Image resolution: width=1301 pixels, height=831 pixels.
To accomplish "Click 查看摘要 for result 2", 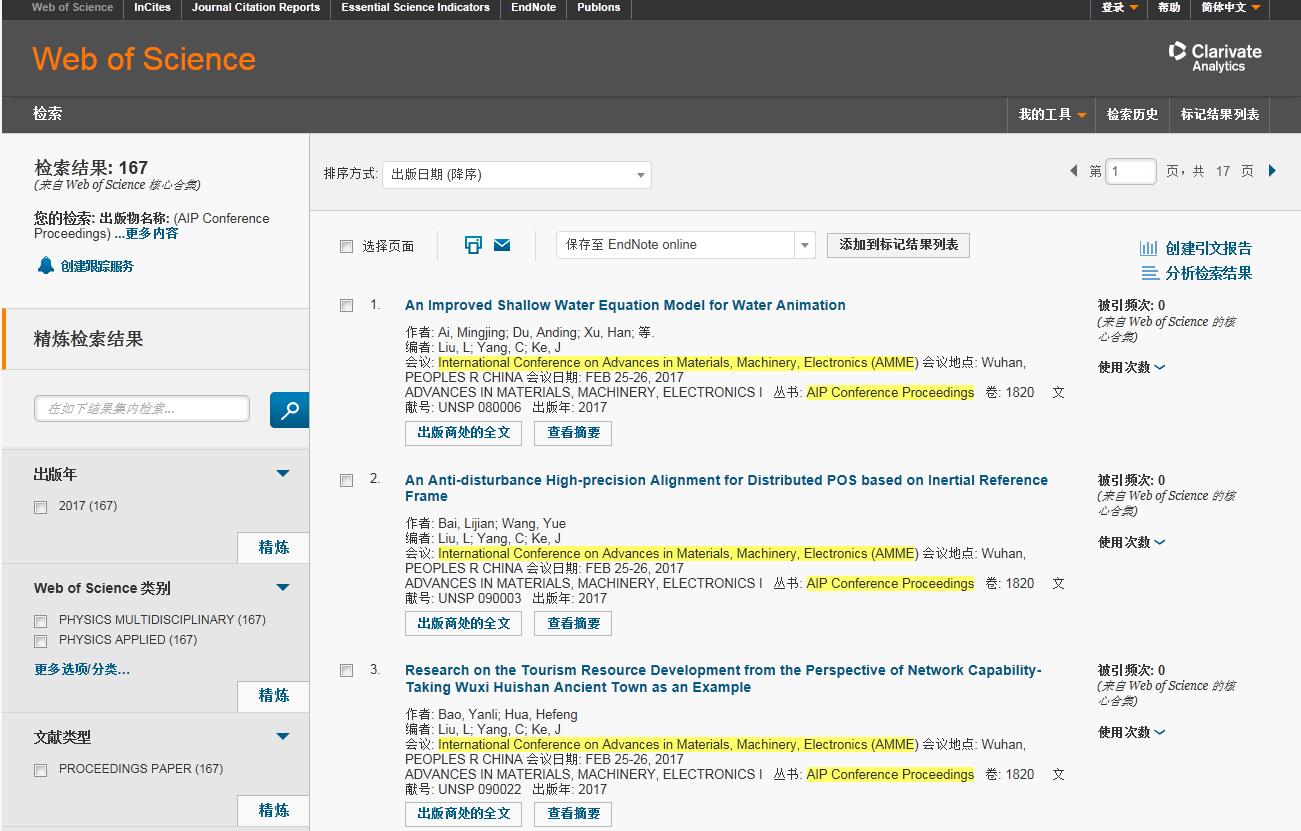I will (x=573, y=624).
